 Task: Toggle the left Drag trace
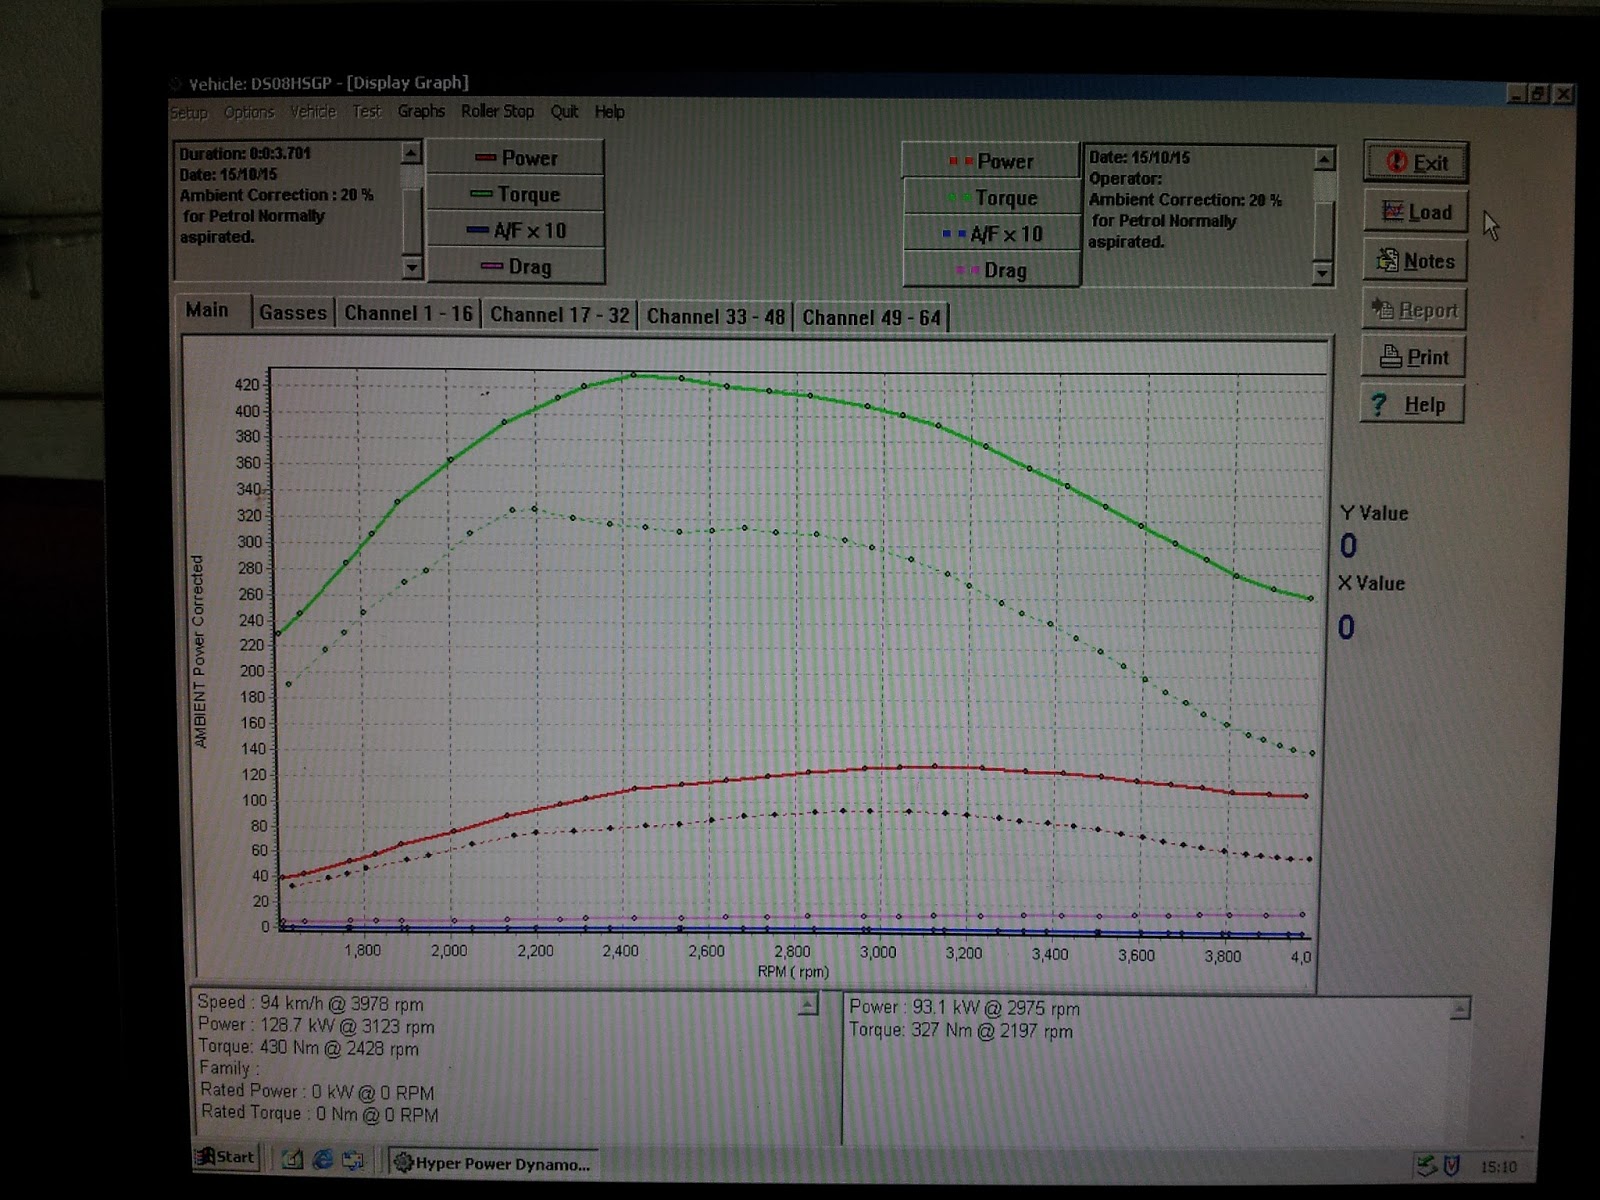click(515, 266)
